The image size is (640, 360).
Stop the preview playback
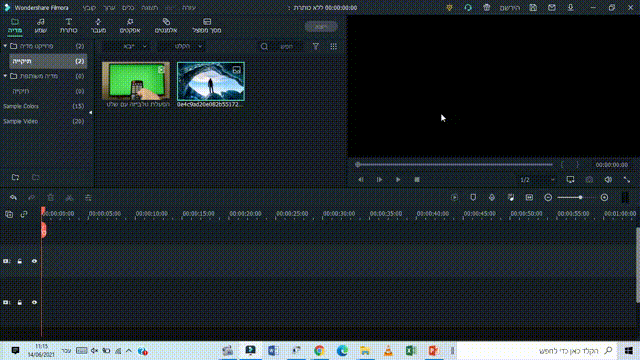pos(417,180)
